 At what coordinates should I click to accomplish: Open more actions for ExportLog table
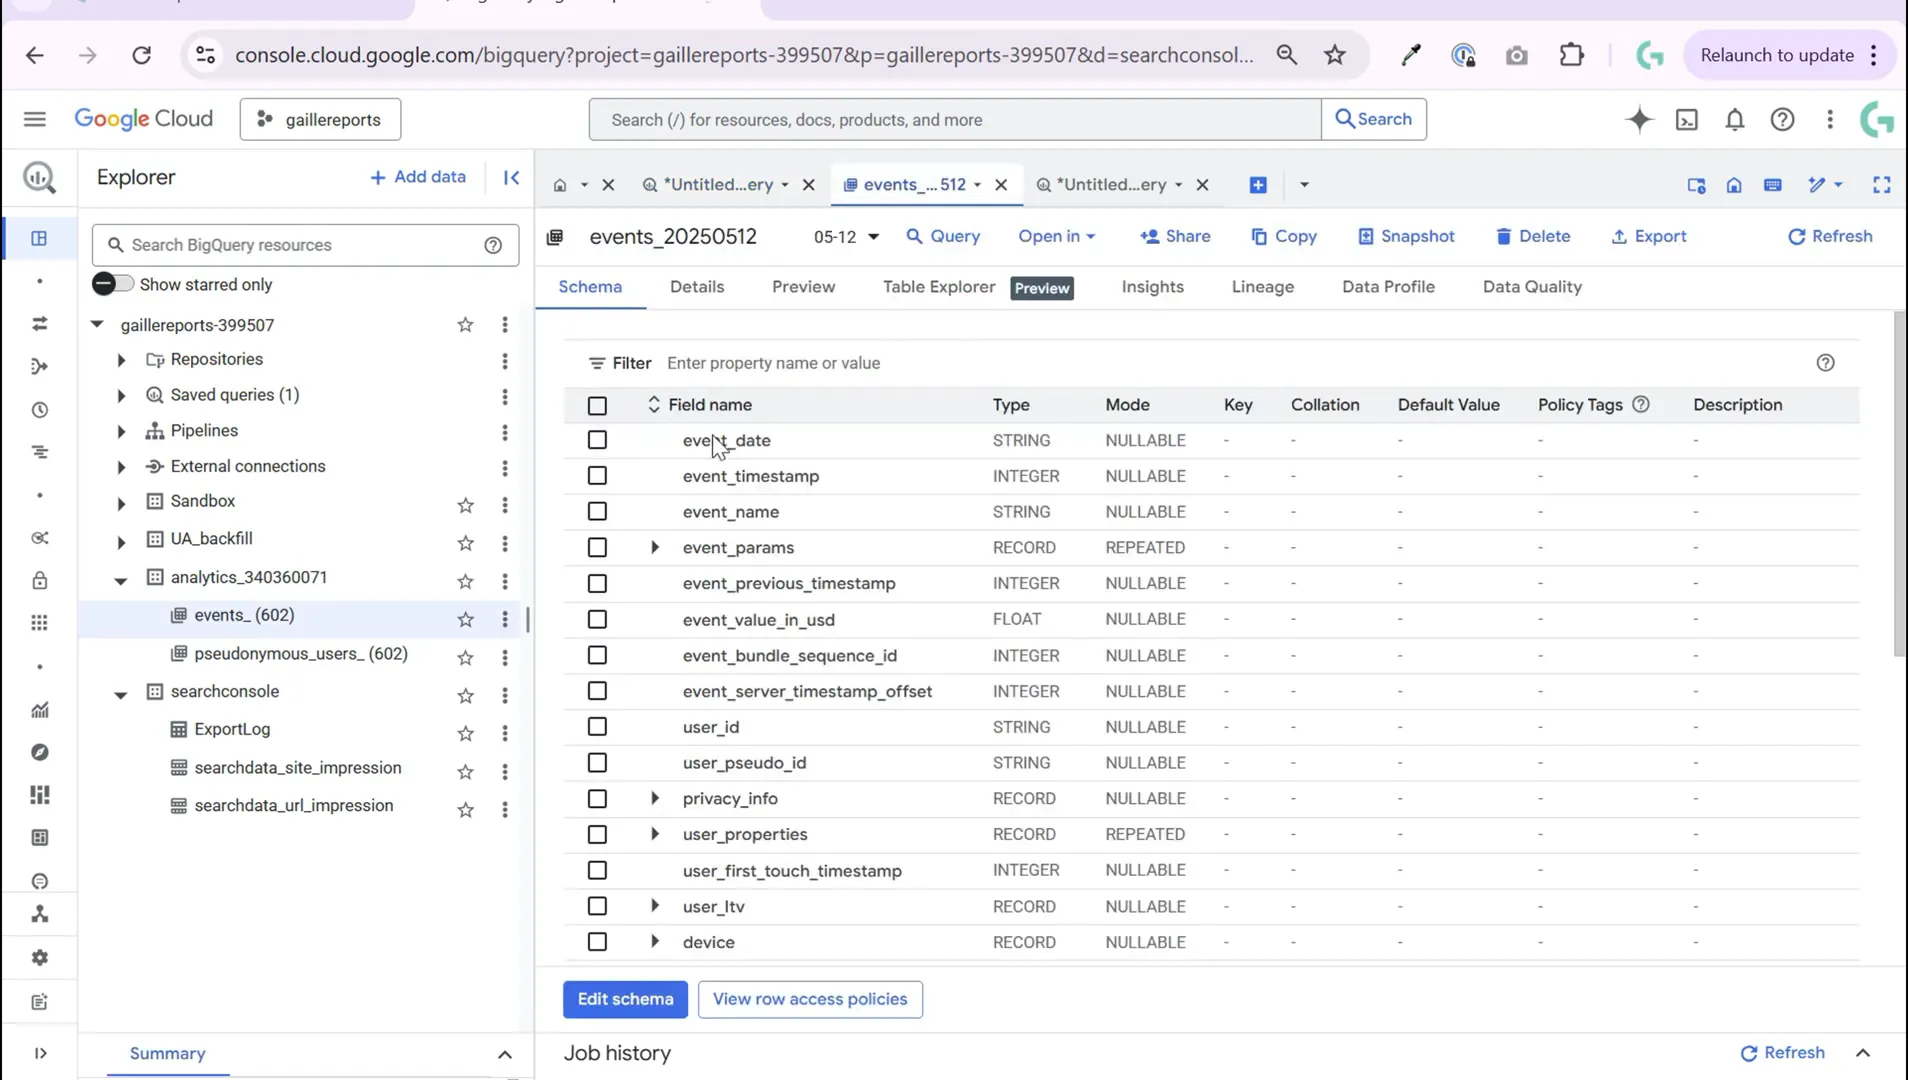click(505, 733)
